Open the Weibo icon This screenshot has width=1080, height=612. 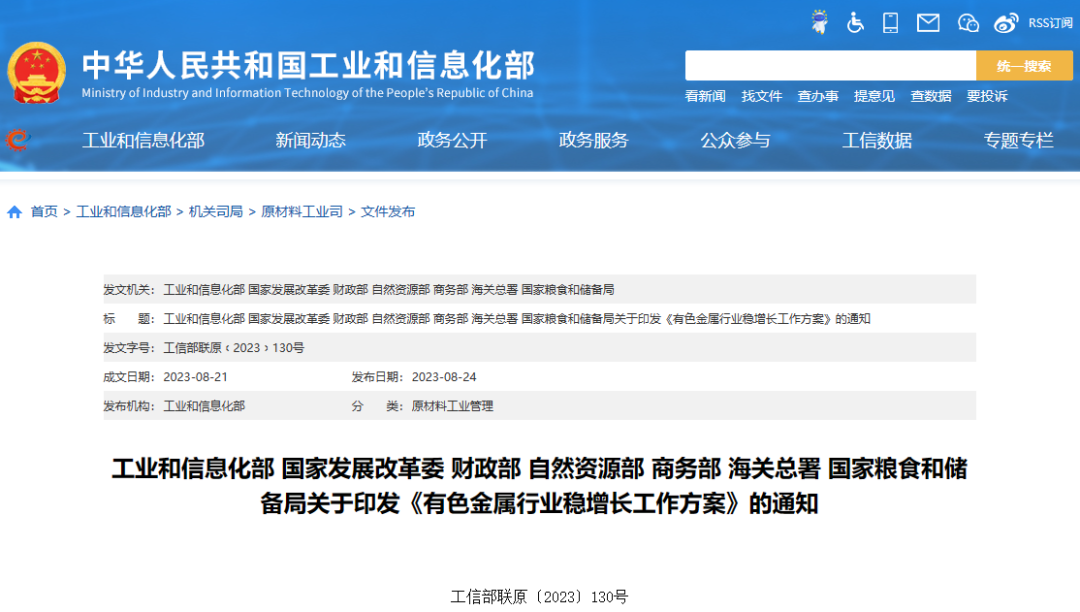click(1006, 23)
